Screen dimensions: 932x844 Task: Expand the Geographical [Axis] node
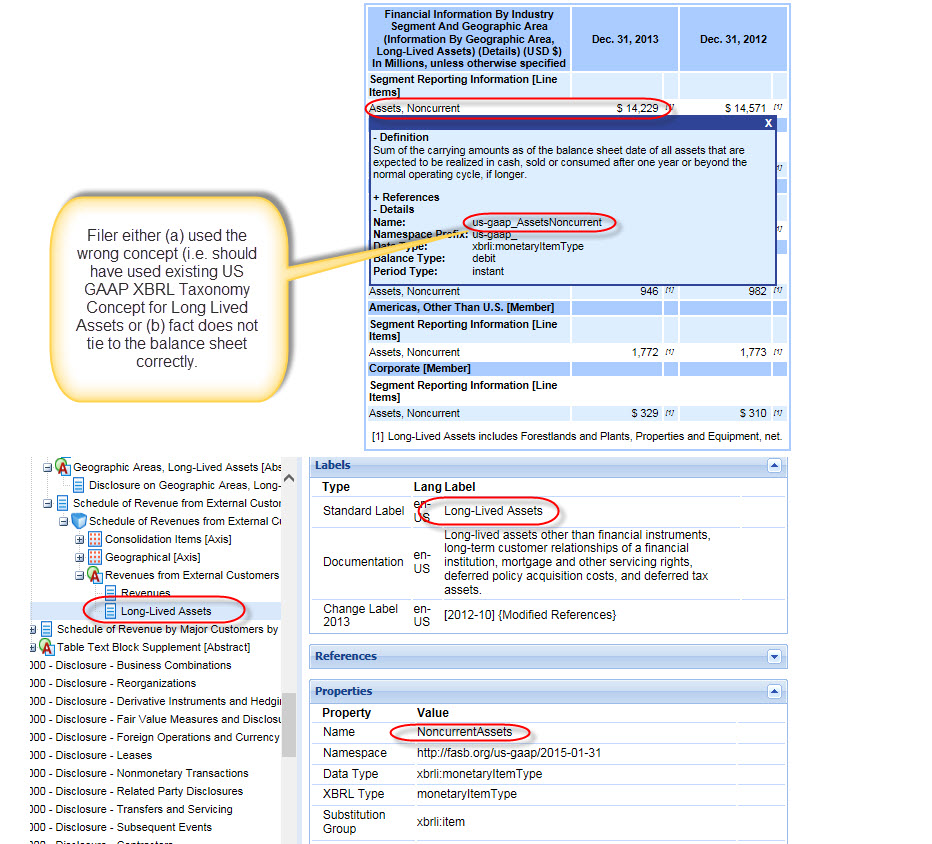pyautogui.click(x=79, y=558)
